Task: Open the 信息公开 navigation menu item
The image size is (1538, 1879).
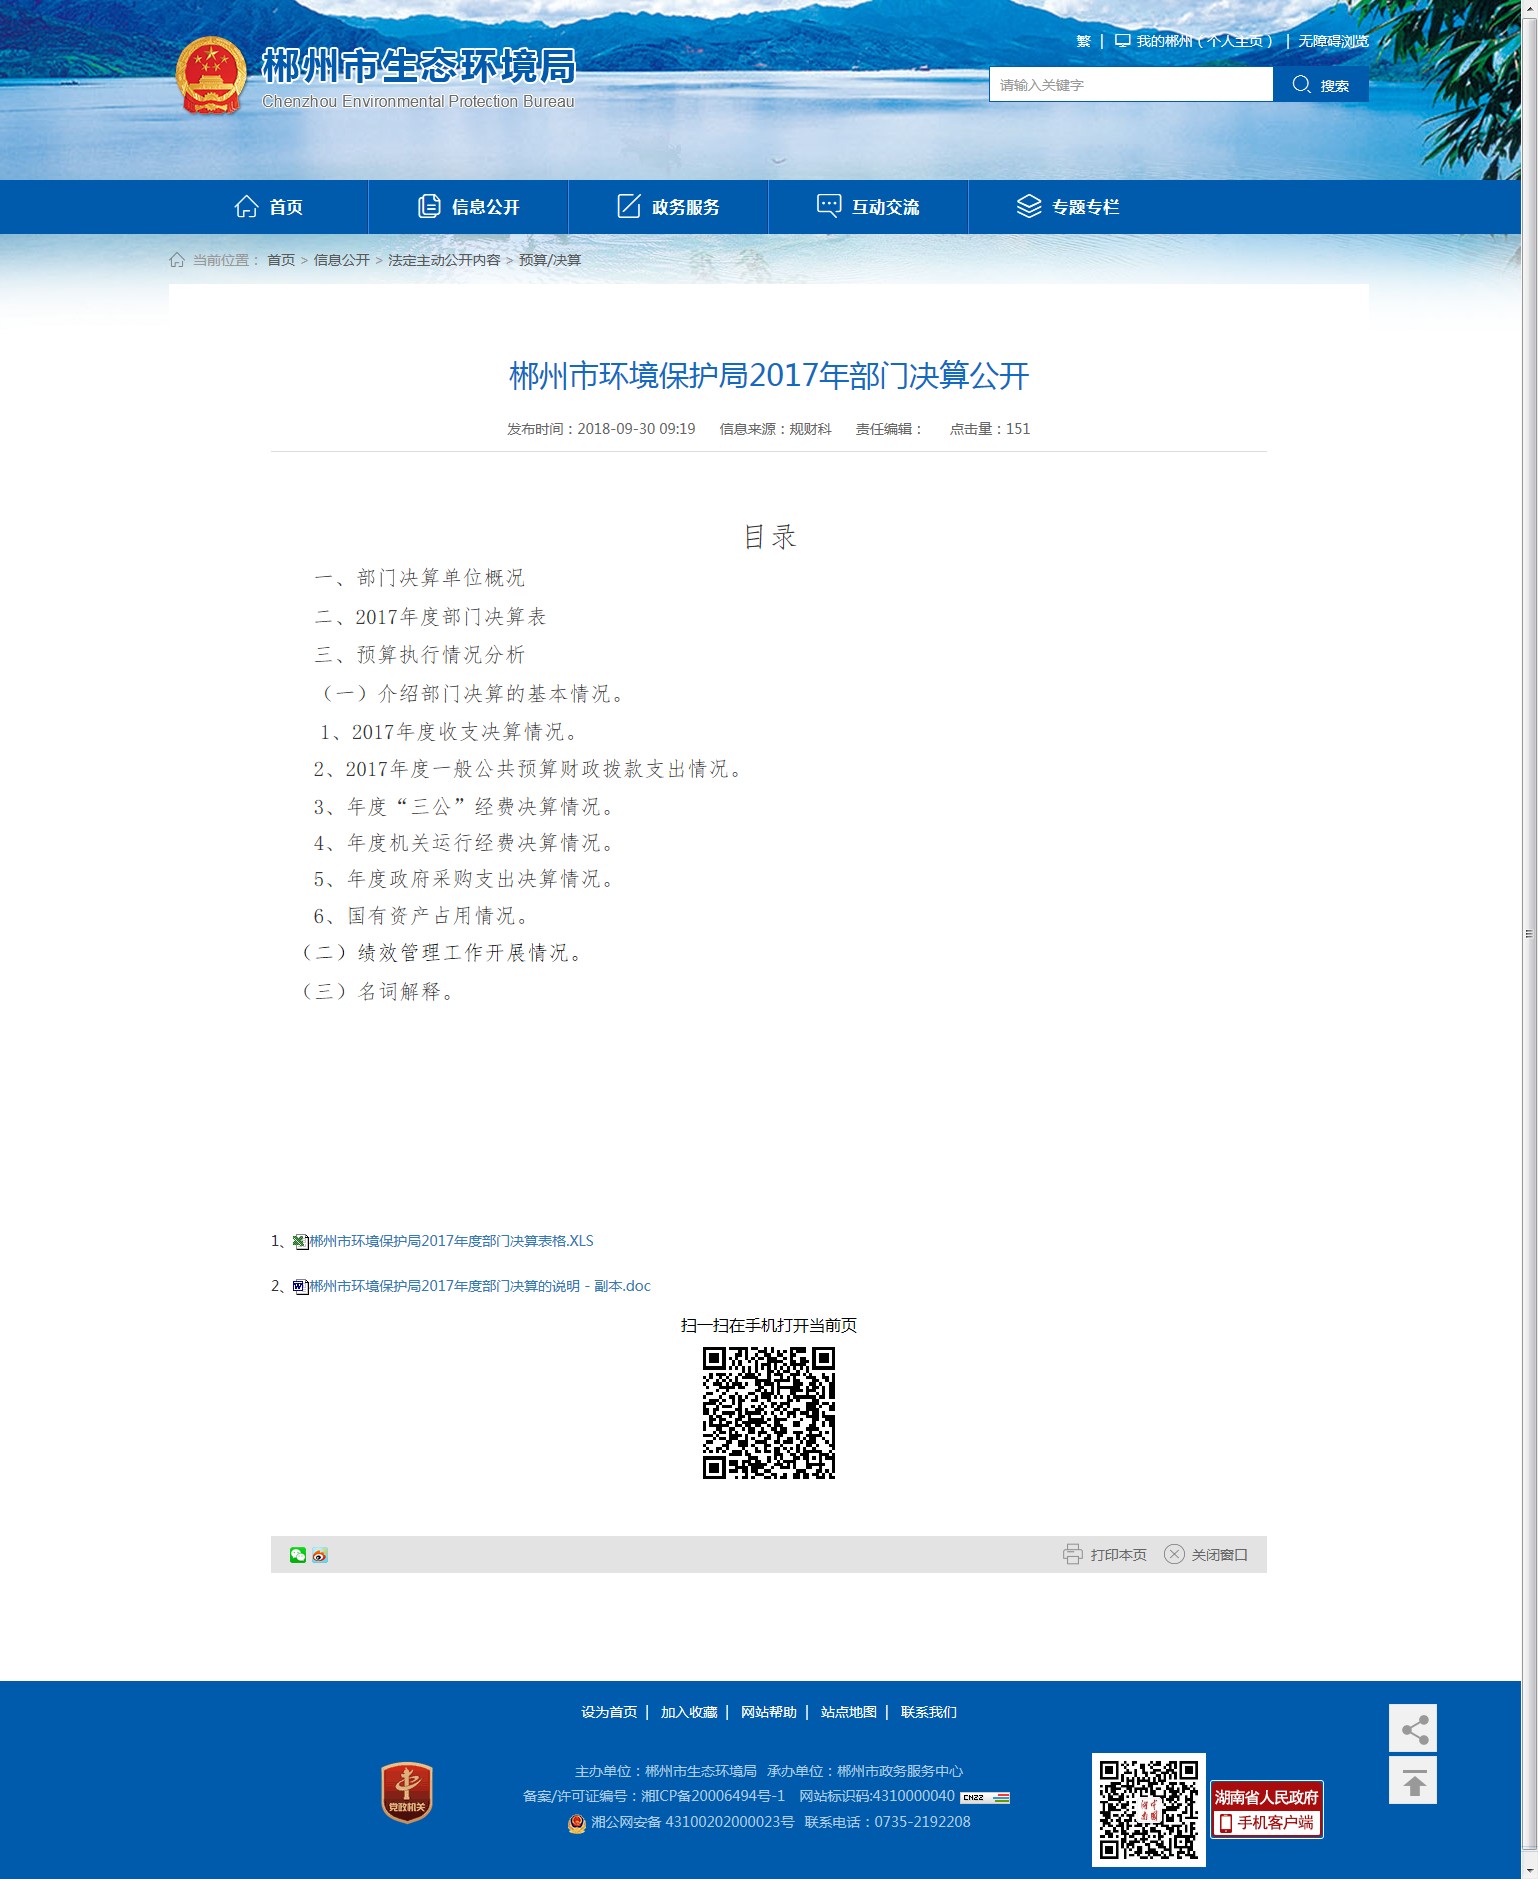Action: point(469,207)
